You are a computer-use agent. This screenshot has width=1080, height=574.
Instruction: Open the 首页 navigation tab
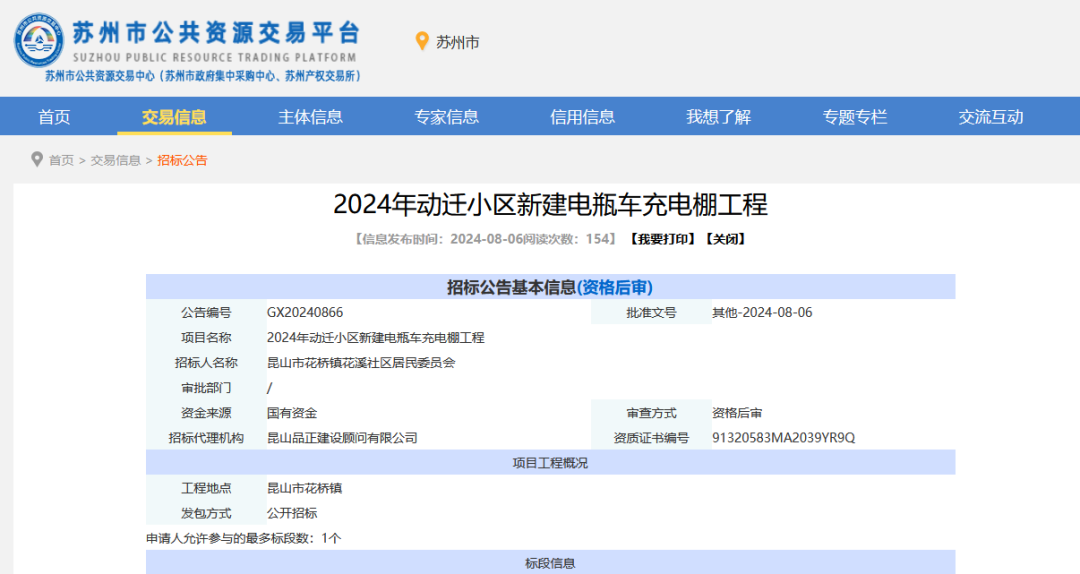(x=54, y=117)
